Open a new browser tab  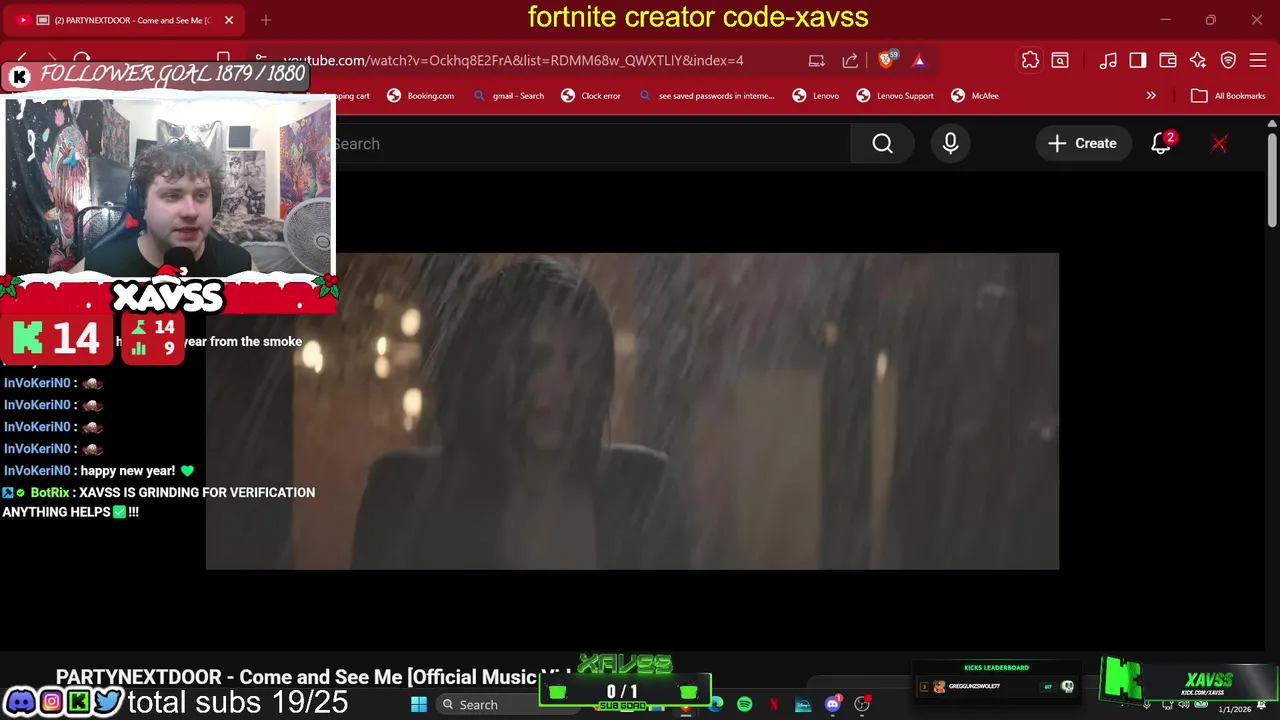pos(266,20)
